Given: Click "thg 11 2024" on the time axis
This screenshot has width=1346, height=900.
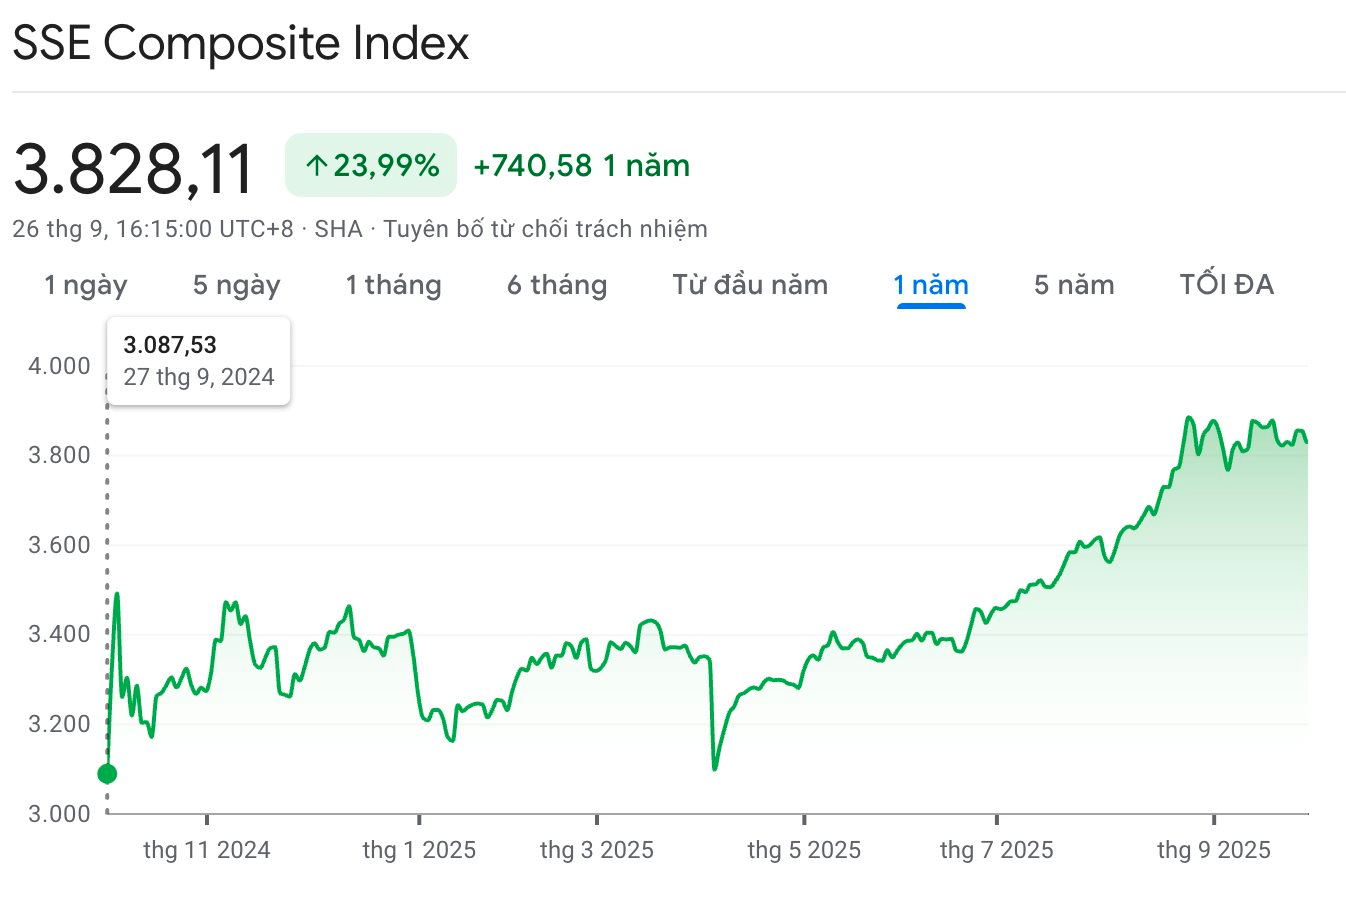Looking at the screenshot, I should coord(207,850).
